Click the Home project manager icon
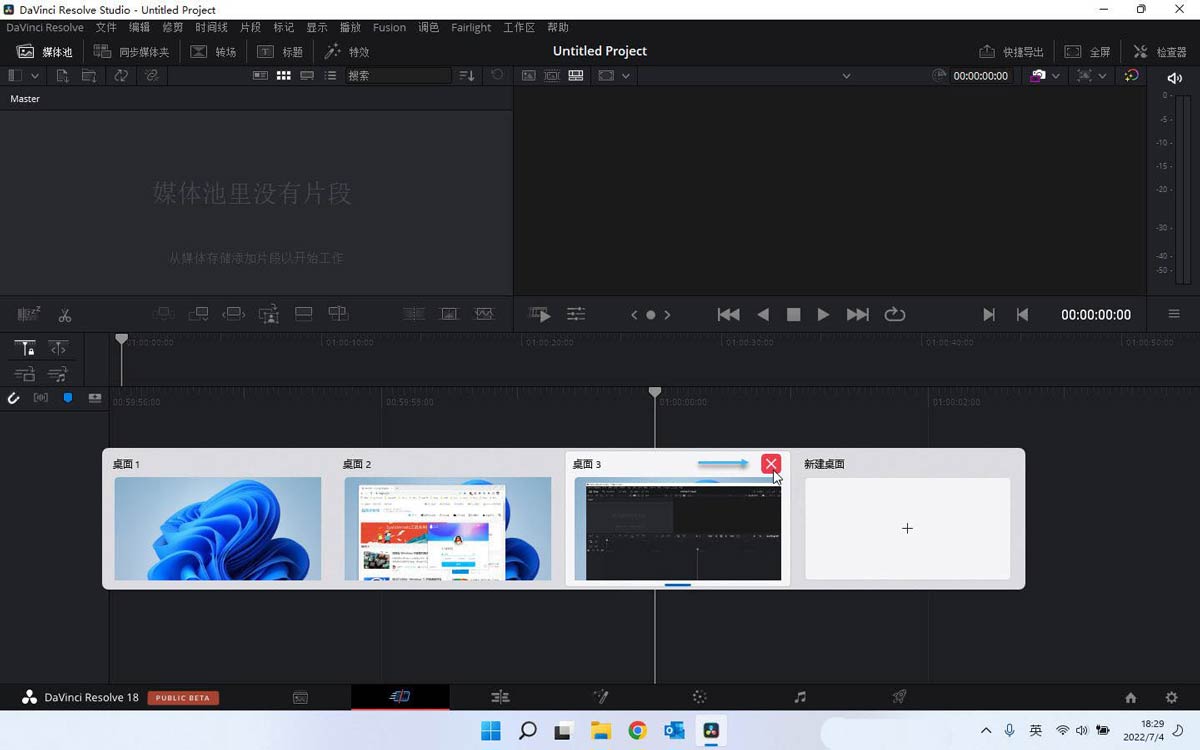Image resolution: width=1200 pixels, height=750 pixels. click(x=1130, y=697)
